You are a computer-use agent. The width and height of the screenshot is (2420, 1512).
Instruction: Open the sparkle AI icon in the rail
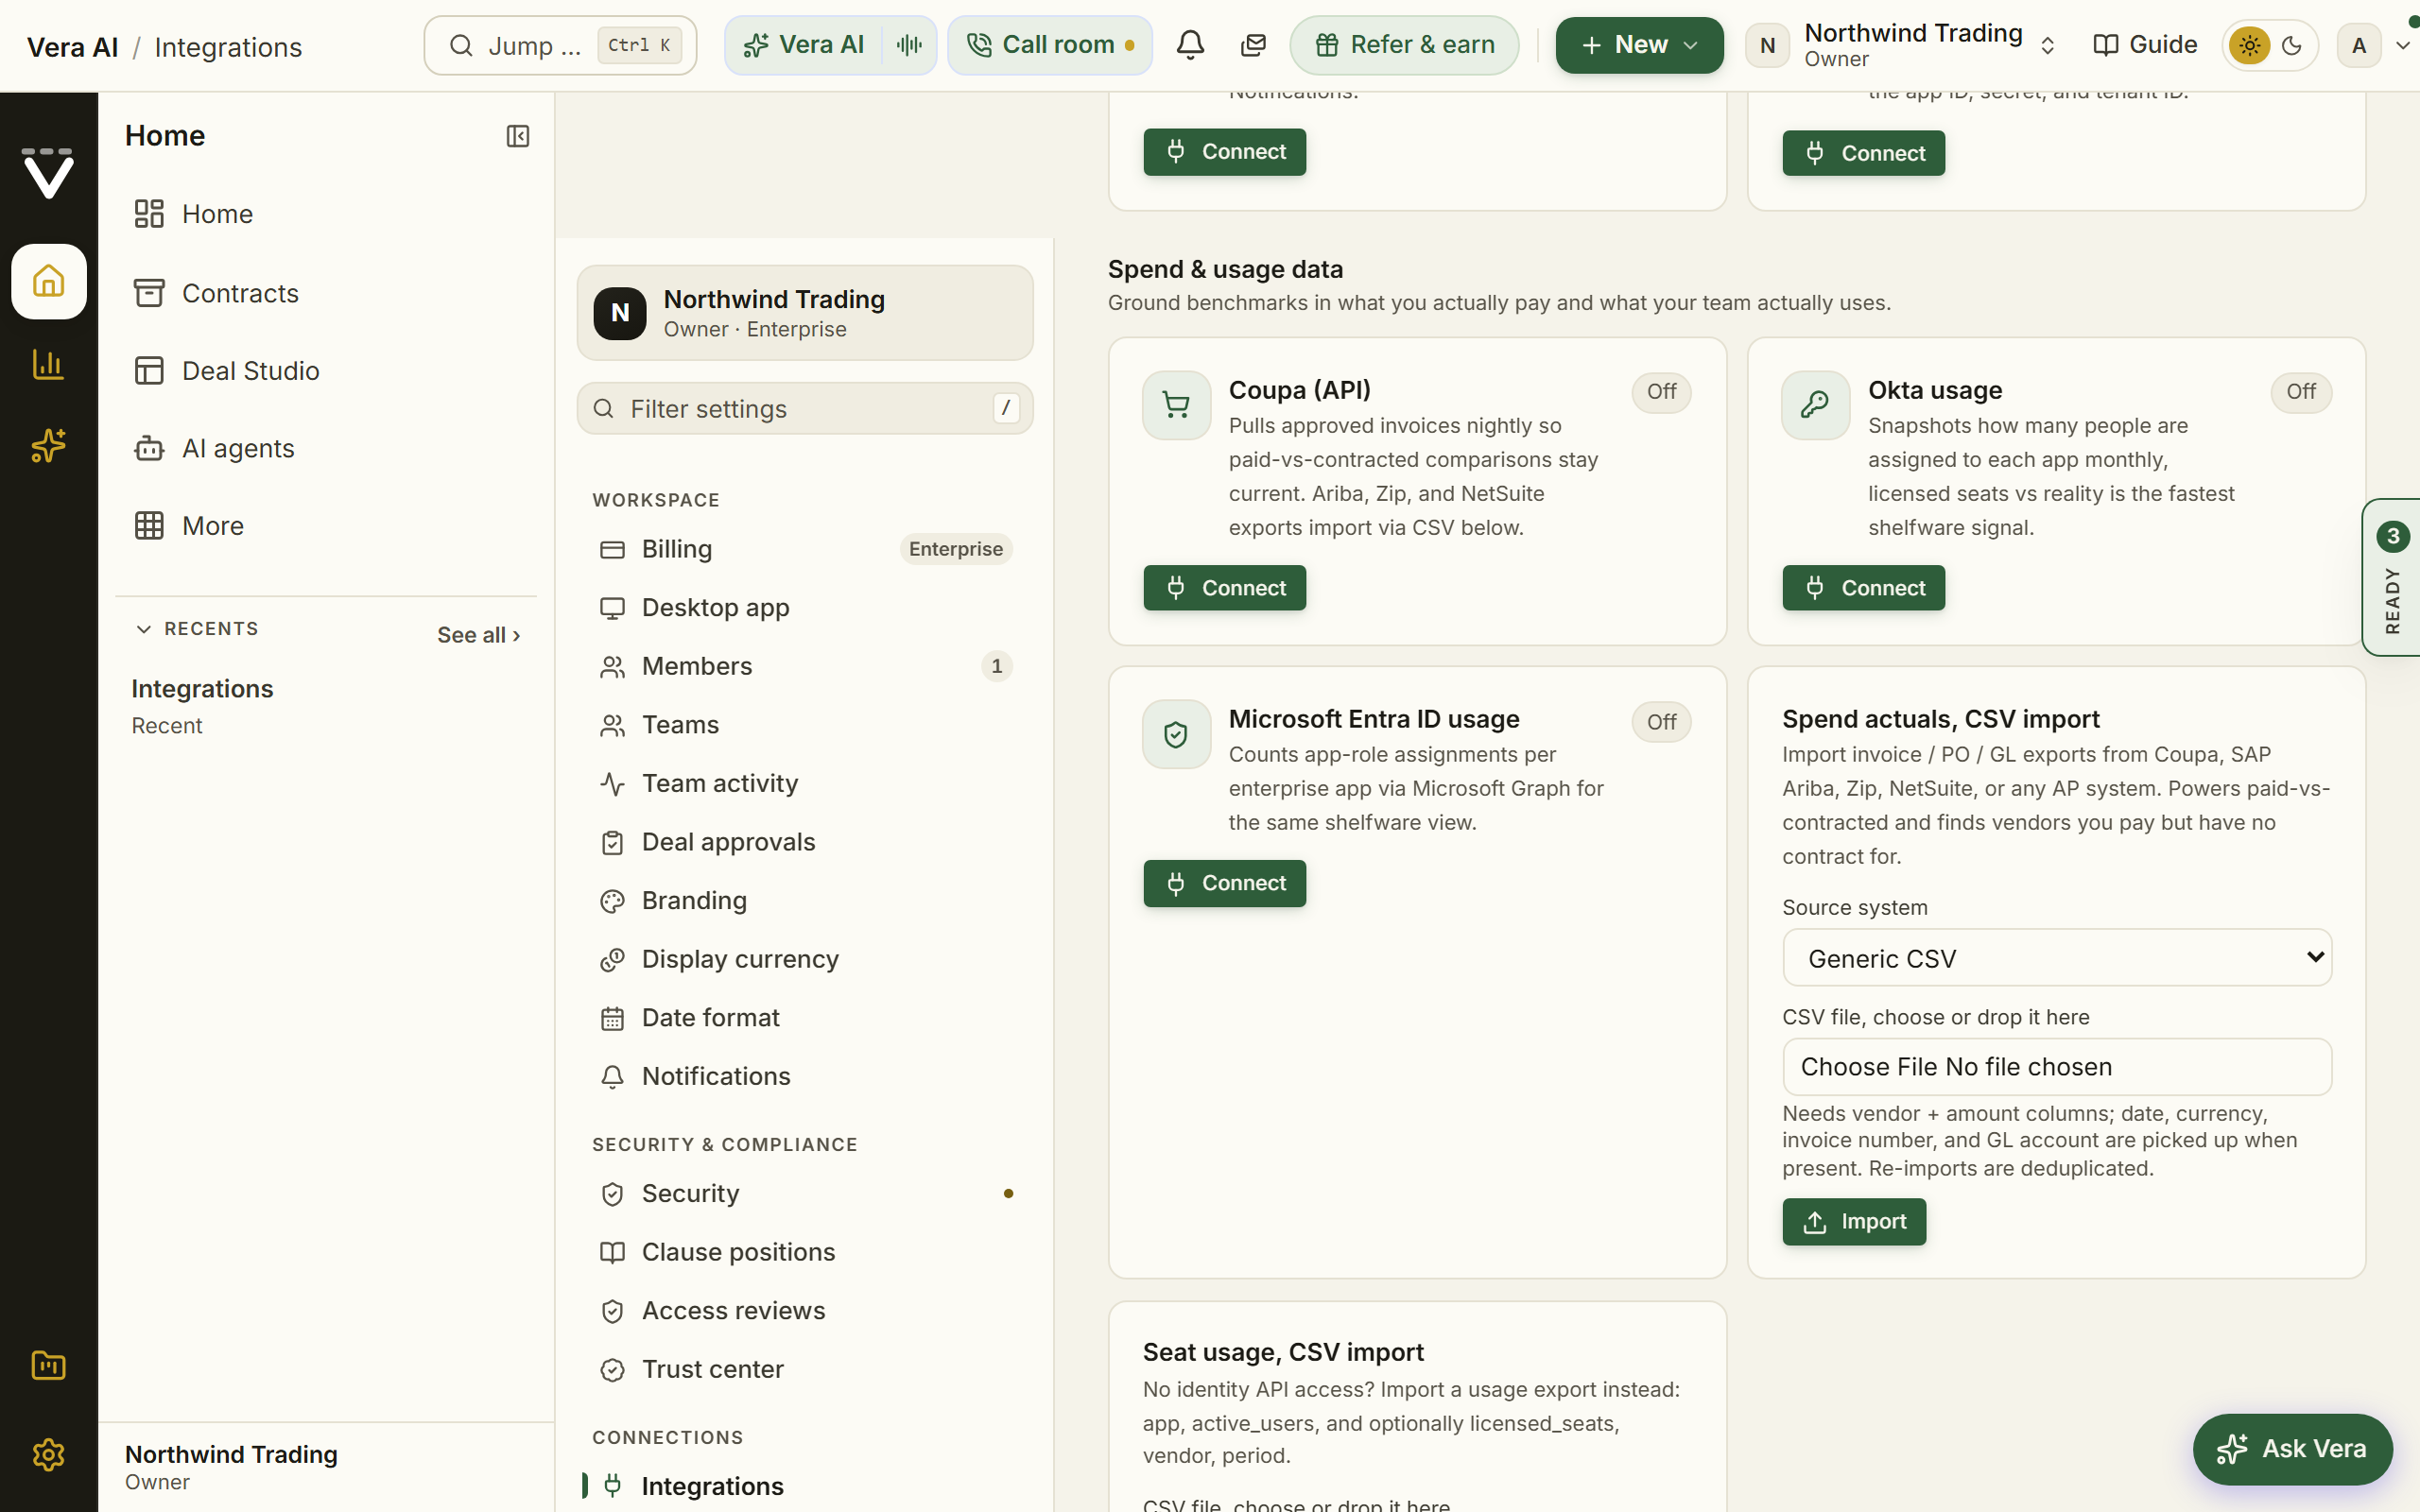(x=48, y=446)
